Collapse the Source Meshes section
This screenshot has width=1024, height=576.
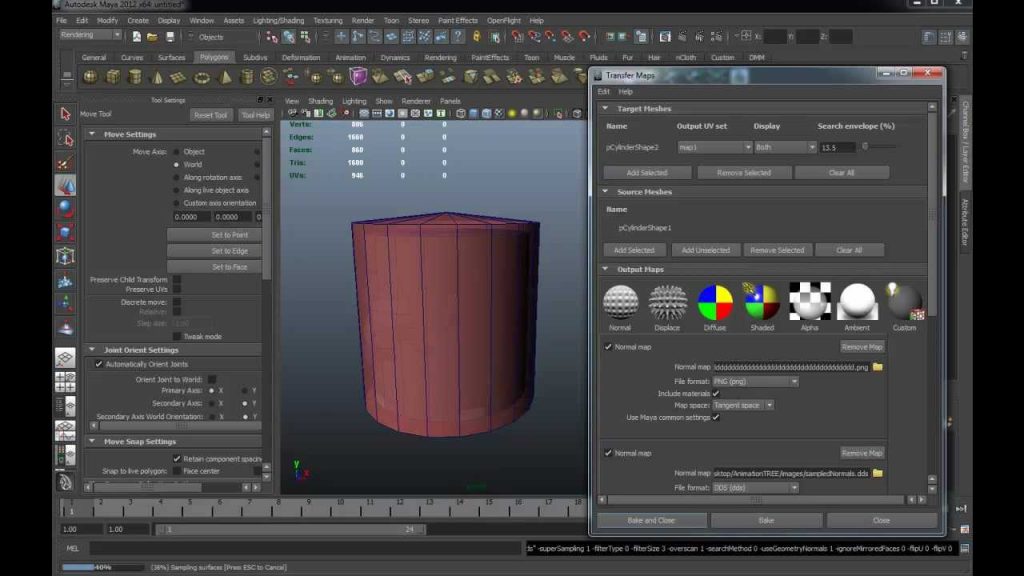coord(605,192)
